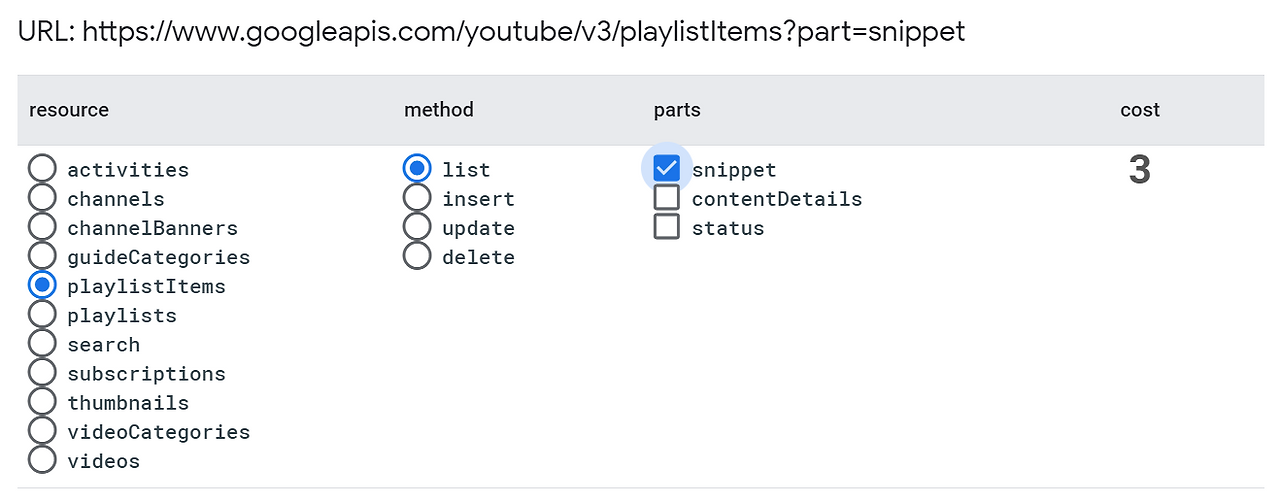
Task: Select the activities resource radio button
Action: 42,170
